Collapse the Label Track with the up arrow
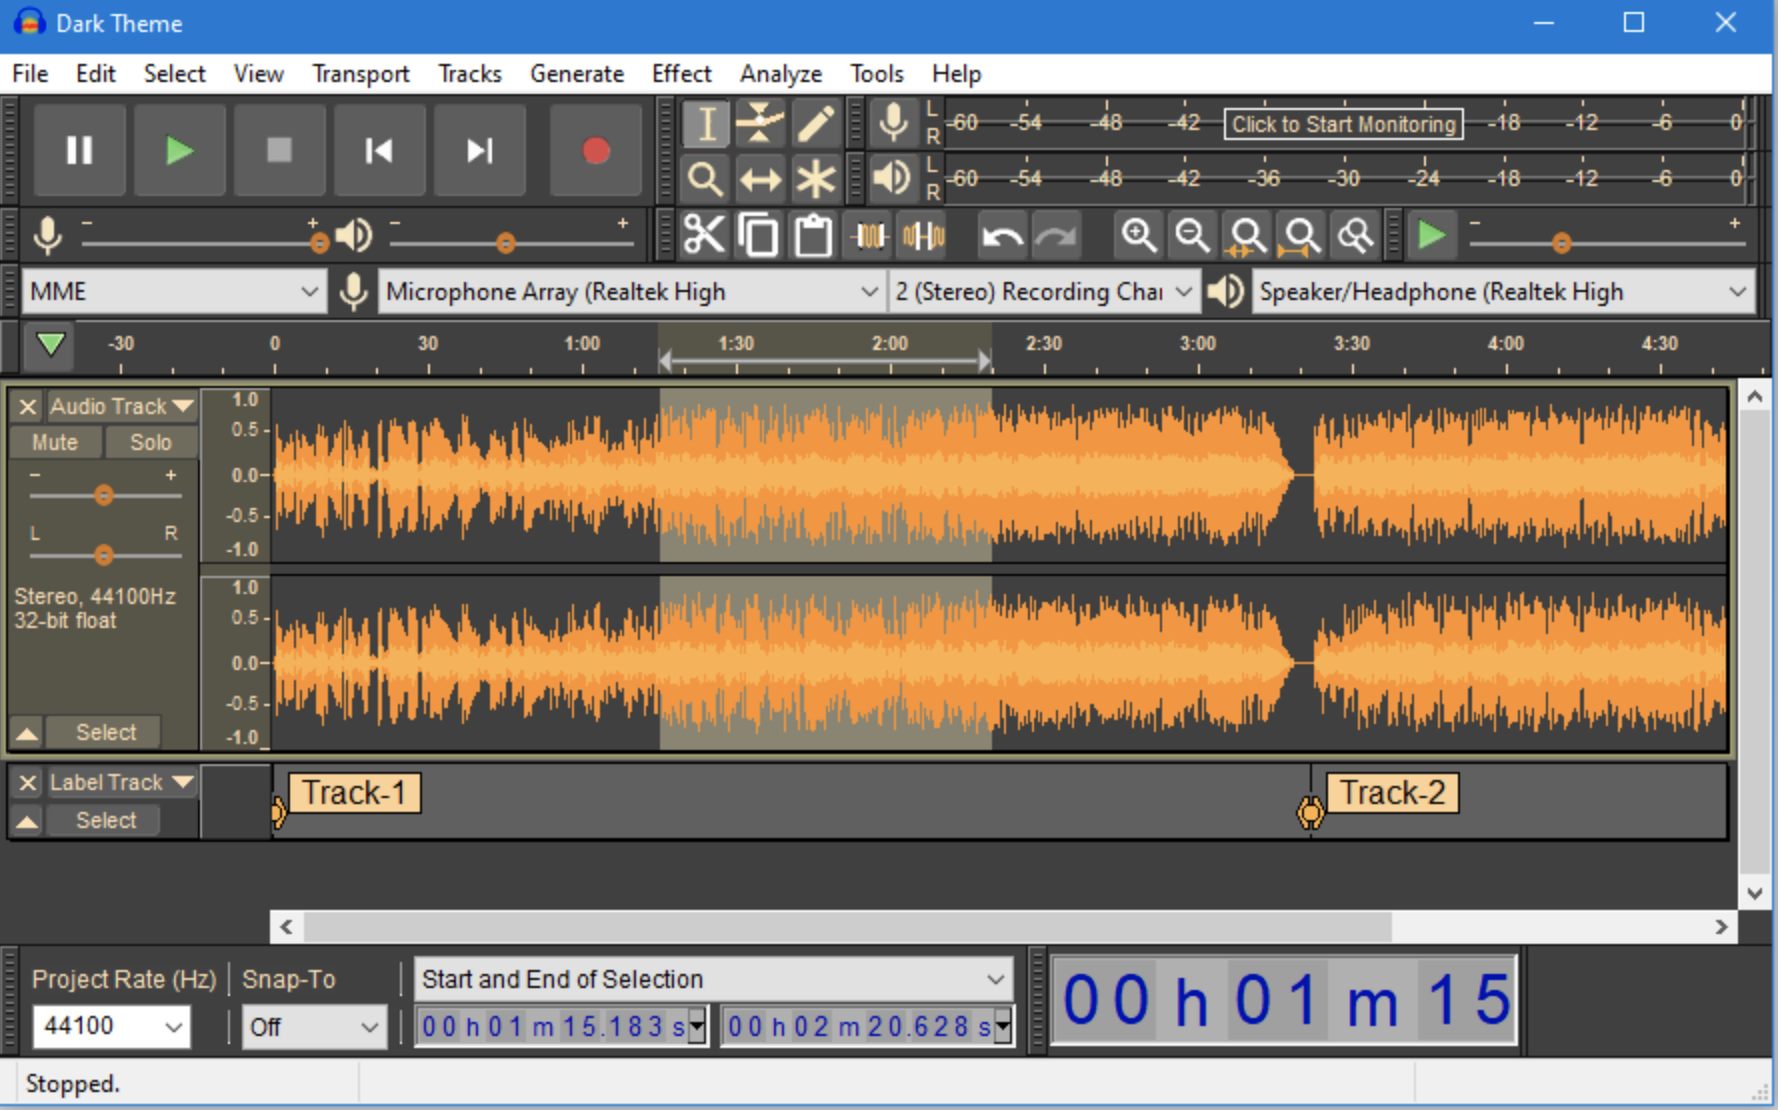1780x1110 pixels. coord(27,821)
